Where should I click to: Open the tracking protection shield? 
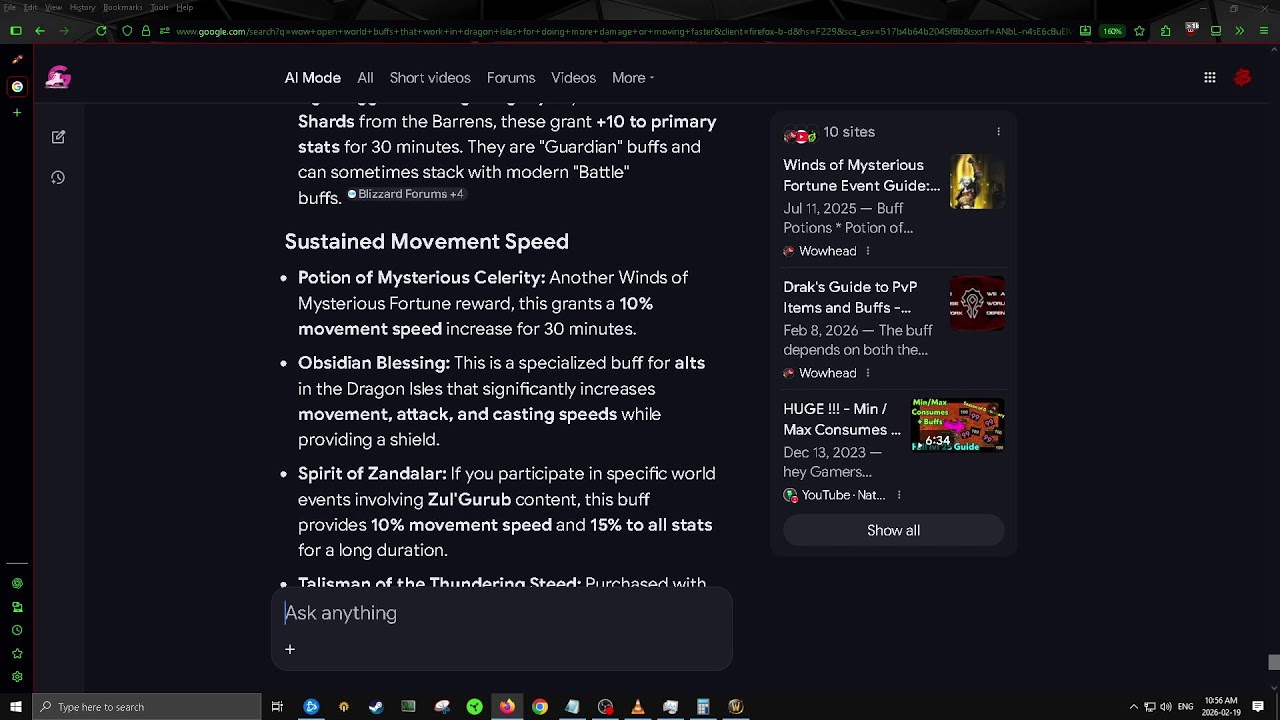127,31
